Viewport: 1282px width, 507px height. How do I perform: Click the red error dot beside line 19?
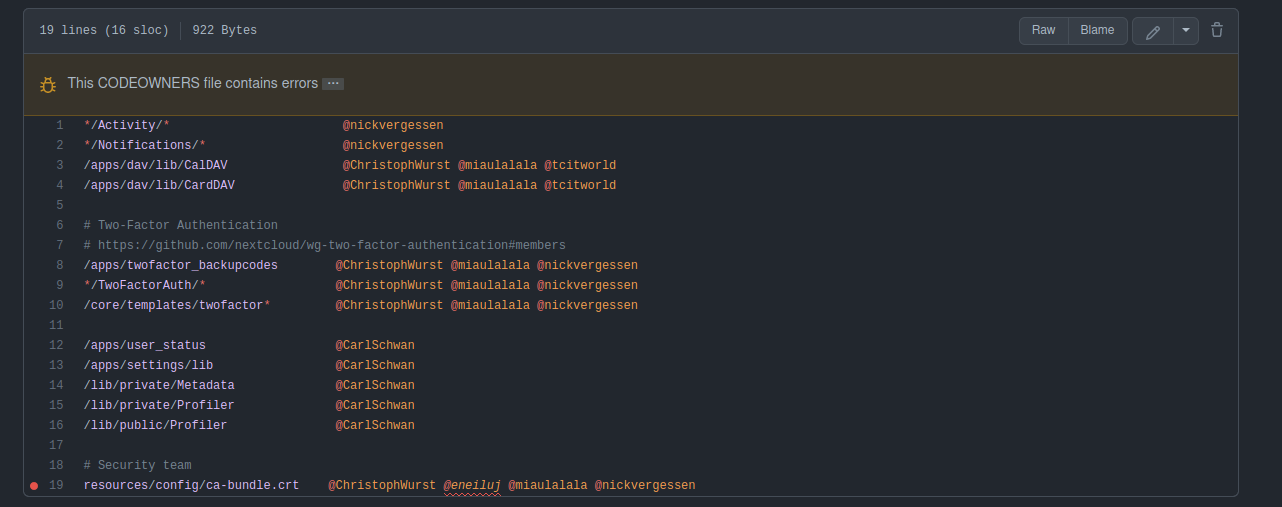coord(34,486)
